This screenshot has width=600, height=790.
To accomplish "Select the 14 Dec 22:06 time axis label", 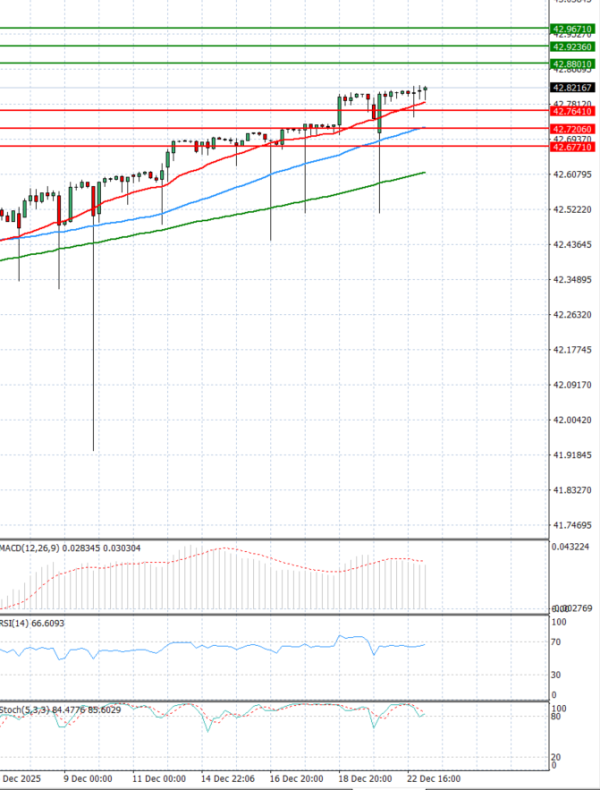I will (x=226, y=777).
